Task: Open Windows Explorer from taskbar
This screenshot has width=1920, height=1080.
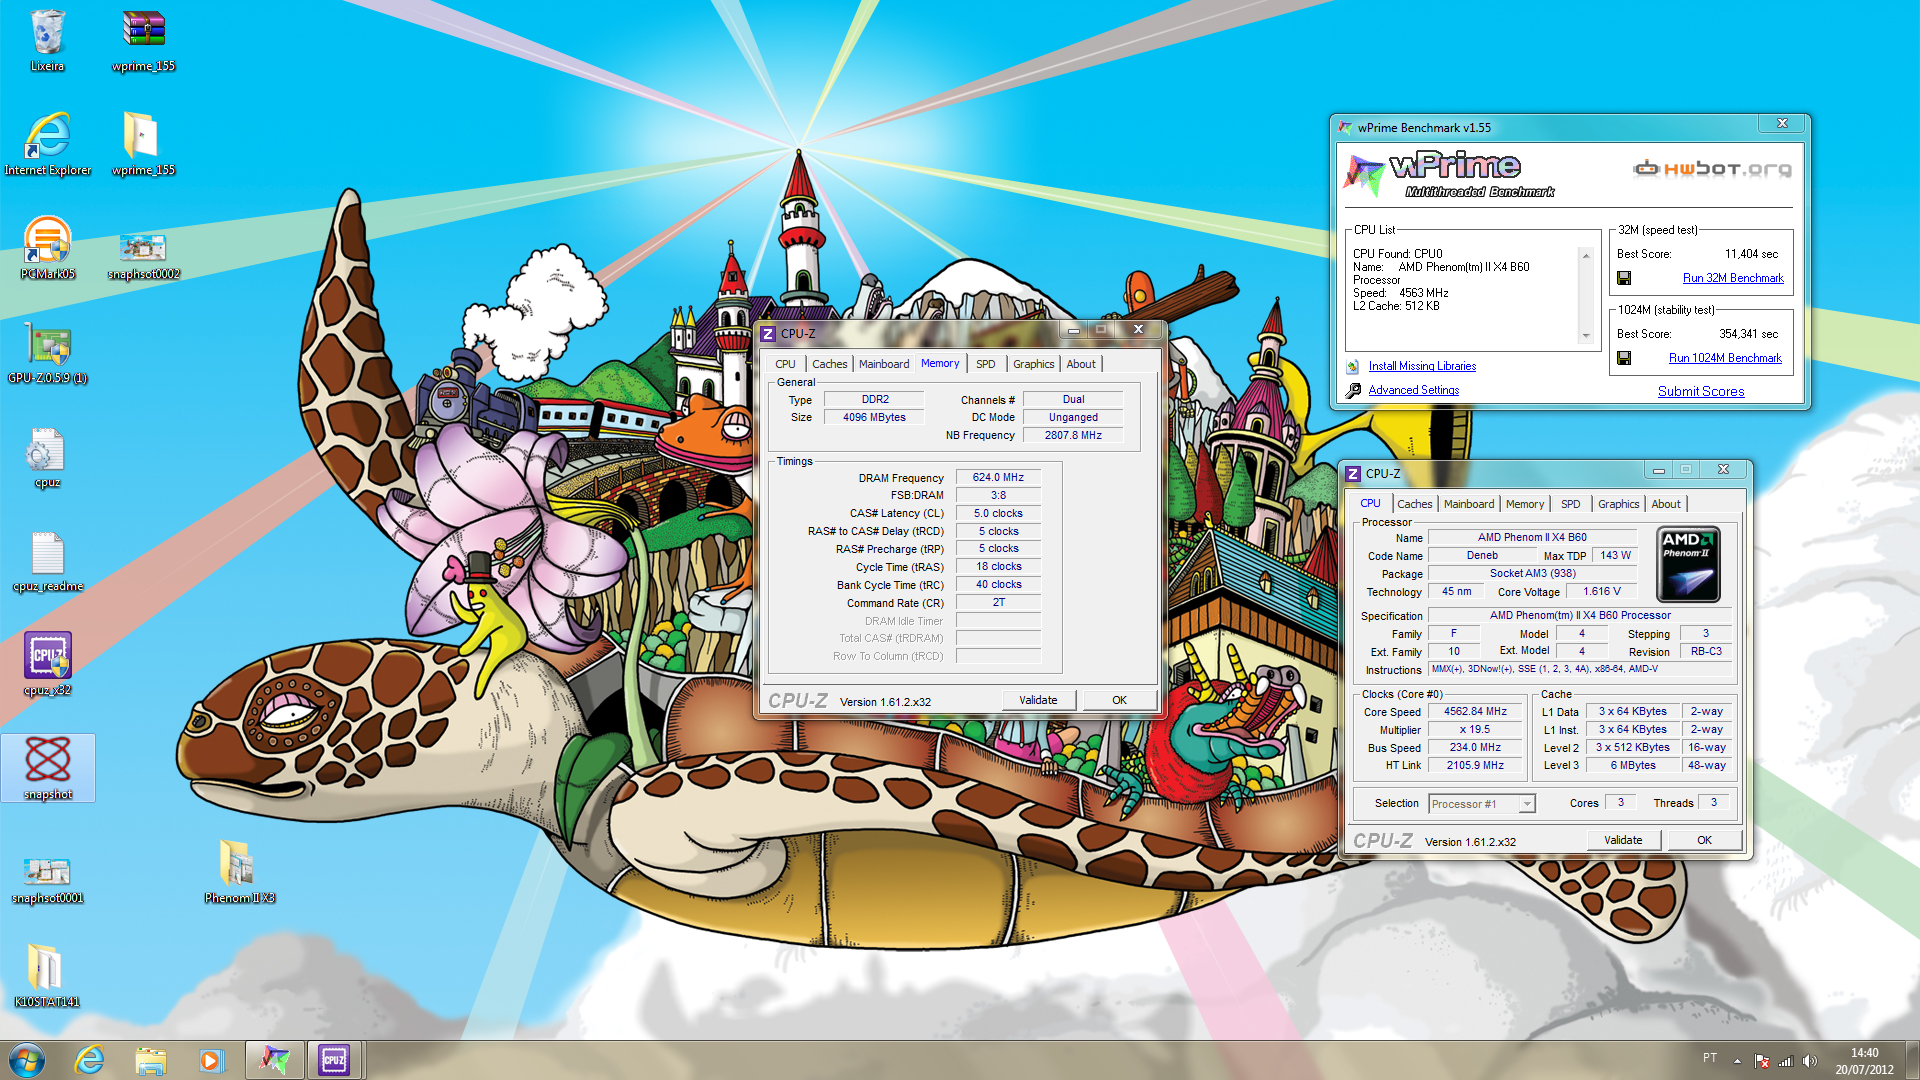Action: (x=150, y=1060)
